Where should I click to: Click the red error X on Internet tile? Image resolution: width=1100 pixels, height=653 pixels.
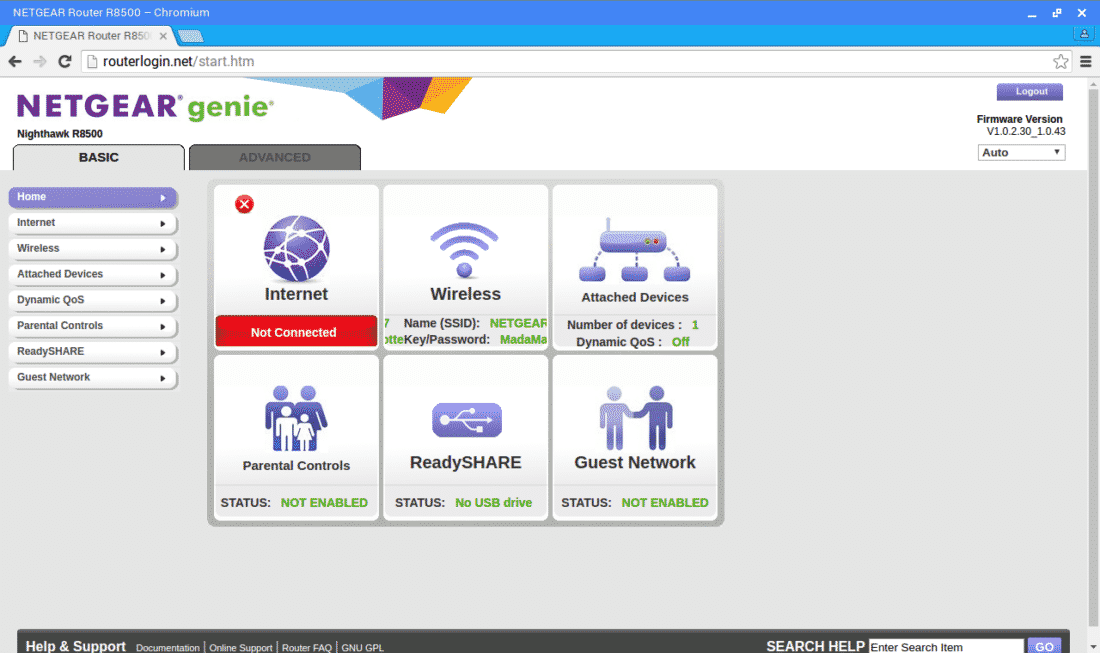pos(244,204)
